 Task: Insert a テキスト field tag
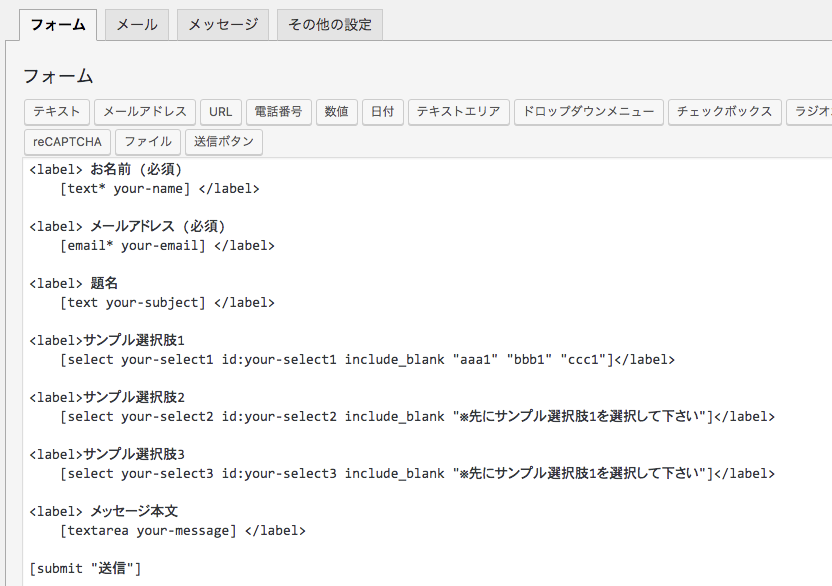point(57,111)
